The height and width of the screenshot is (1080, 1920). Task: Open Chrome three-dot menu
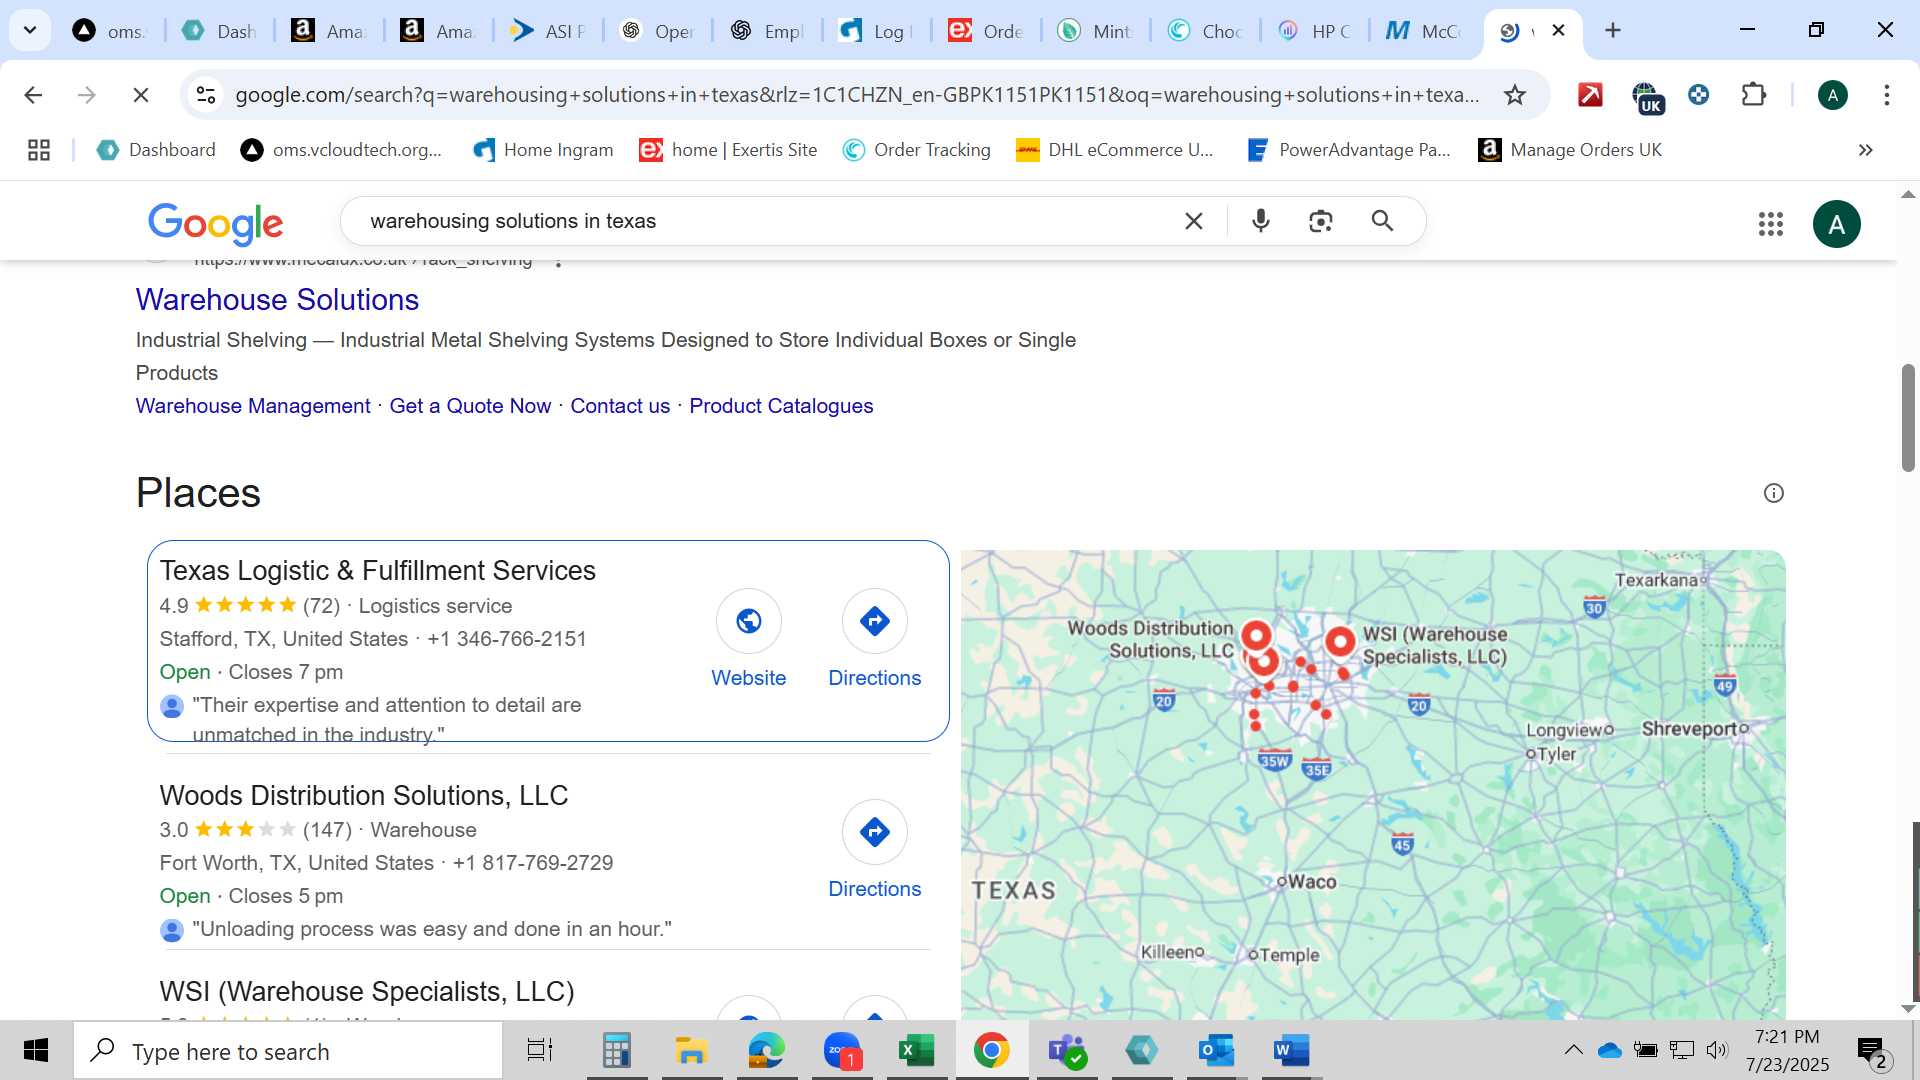point(1886,95)
